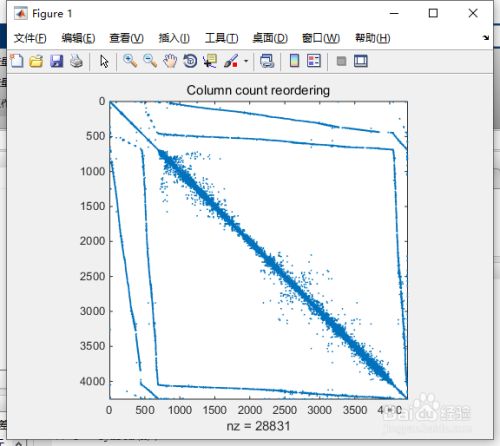Viewport: 500px width, 446px height.
Task: Open file with the folder icon
Action: pos(36,61)
